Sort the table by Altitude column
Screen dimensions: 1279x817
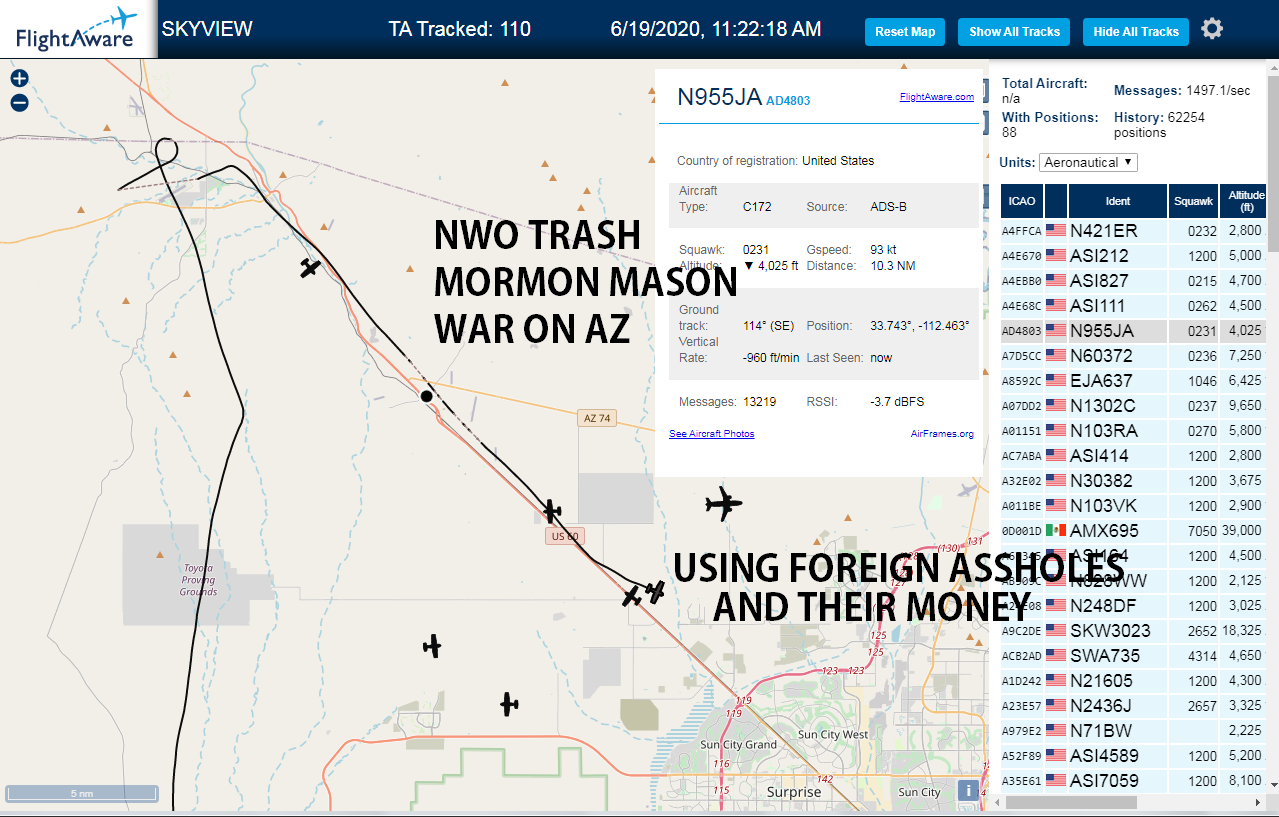(1244, 201)
